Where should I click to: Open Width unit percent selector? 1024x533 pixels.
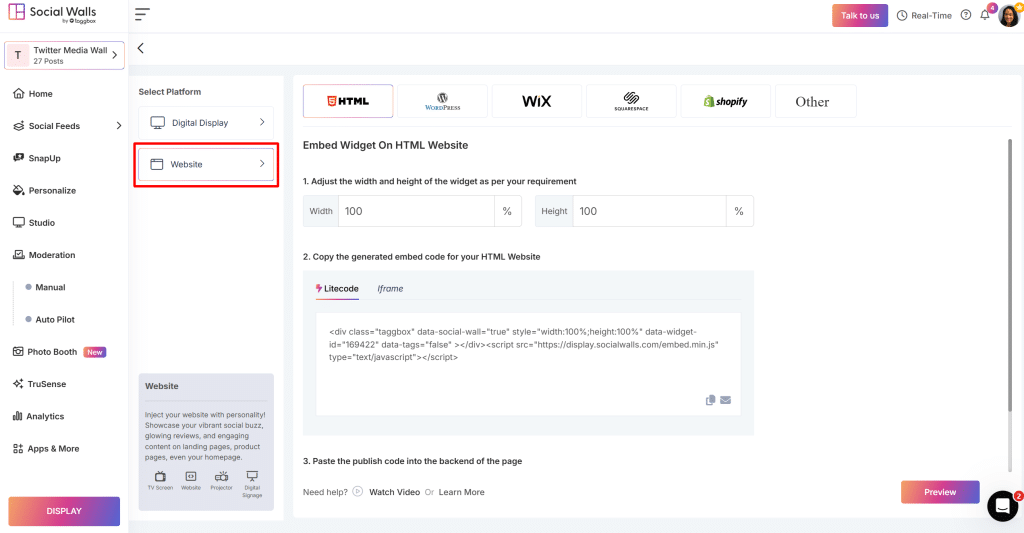point(507,211)
